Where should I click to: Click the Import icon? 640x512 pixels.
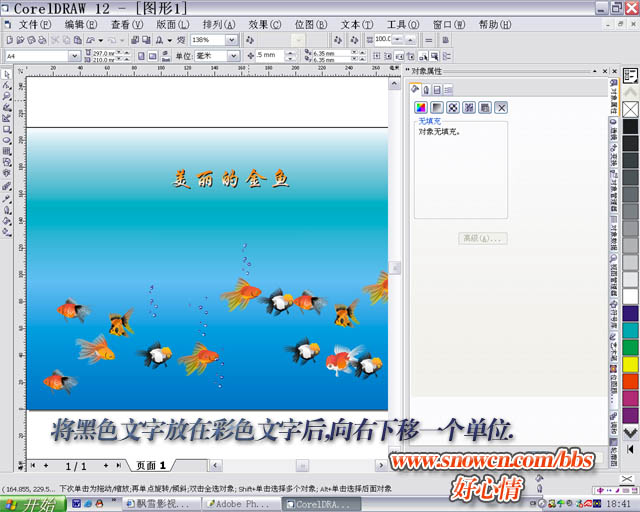135,40
